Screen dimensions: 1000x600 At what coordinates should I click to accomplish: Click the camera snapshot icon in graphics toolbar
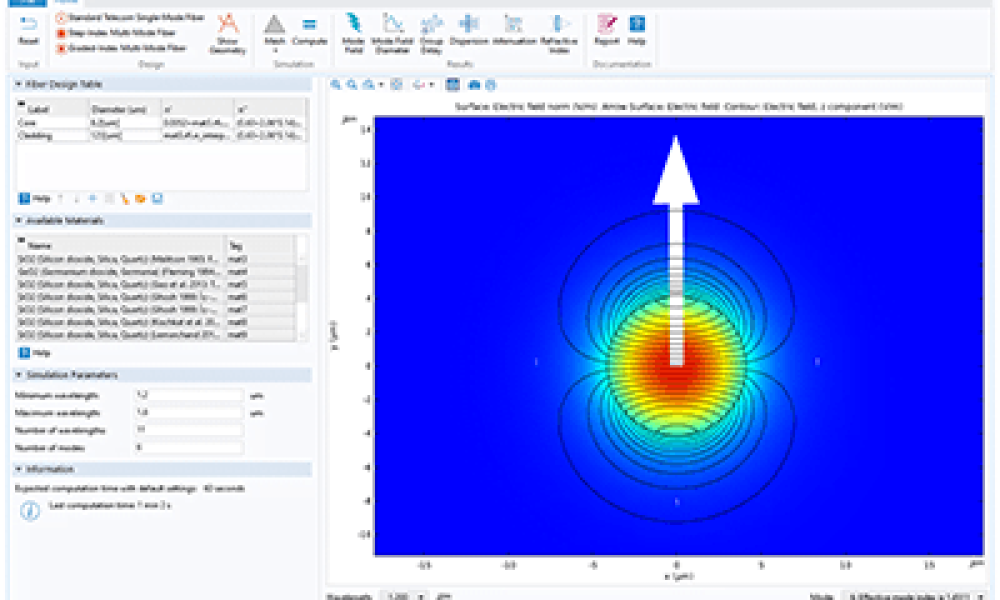[x=474, y=84]
